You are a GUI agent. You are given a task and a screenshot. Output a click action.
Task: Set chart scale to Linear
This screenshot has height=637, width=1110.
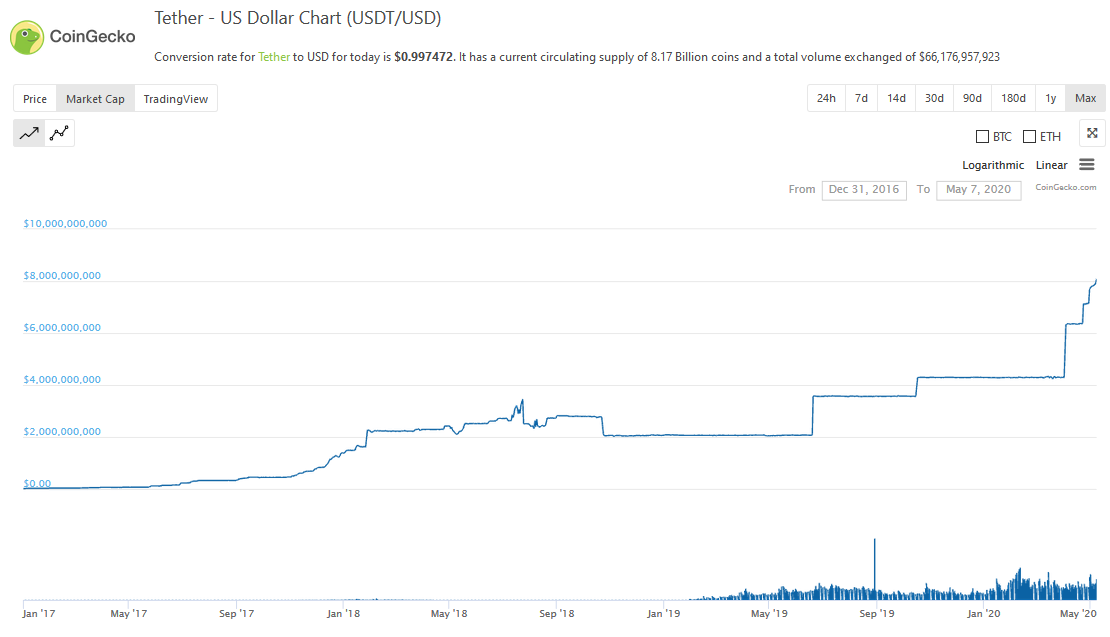(x=1051, y=165)
